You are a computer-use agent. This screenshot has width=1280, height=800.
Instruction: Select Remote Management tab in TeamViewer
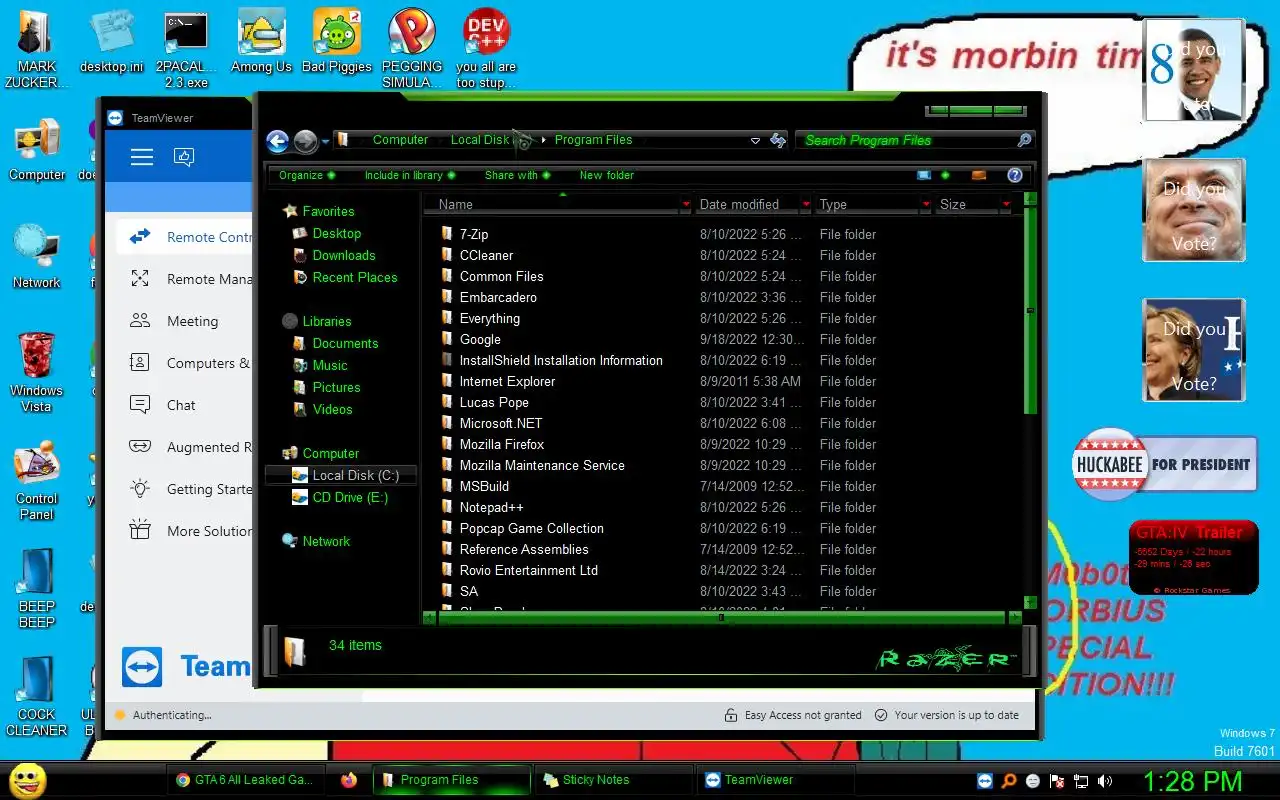pyautogui.click(x=185, y=279)
